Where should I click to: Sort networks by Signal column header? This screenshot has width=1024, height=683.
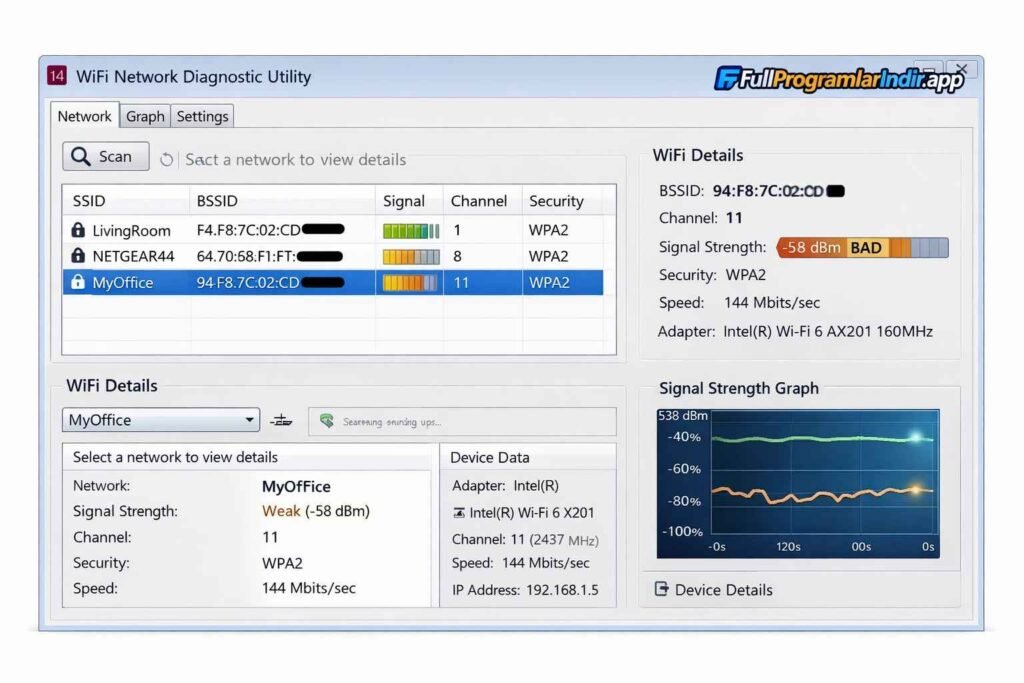[404, 201]
